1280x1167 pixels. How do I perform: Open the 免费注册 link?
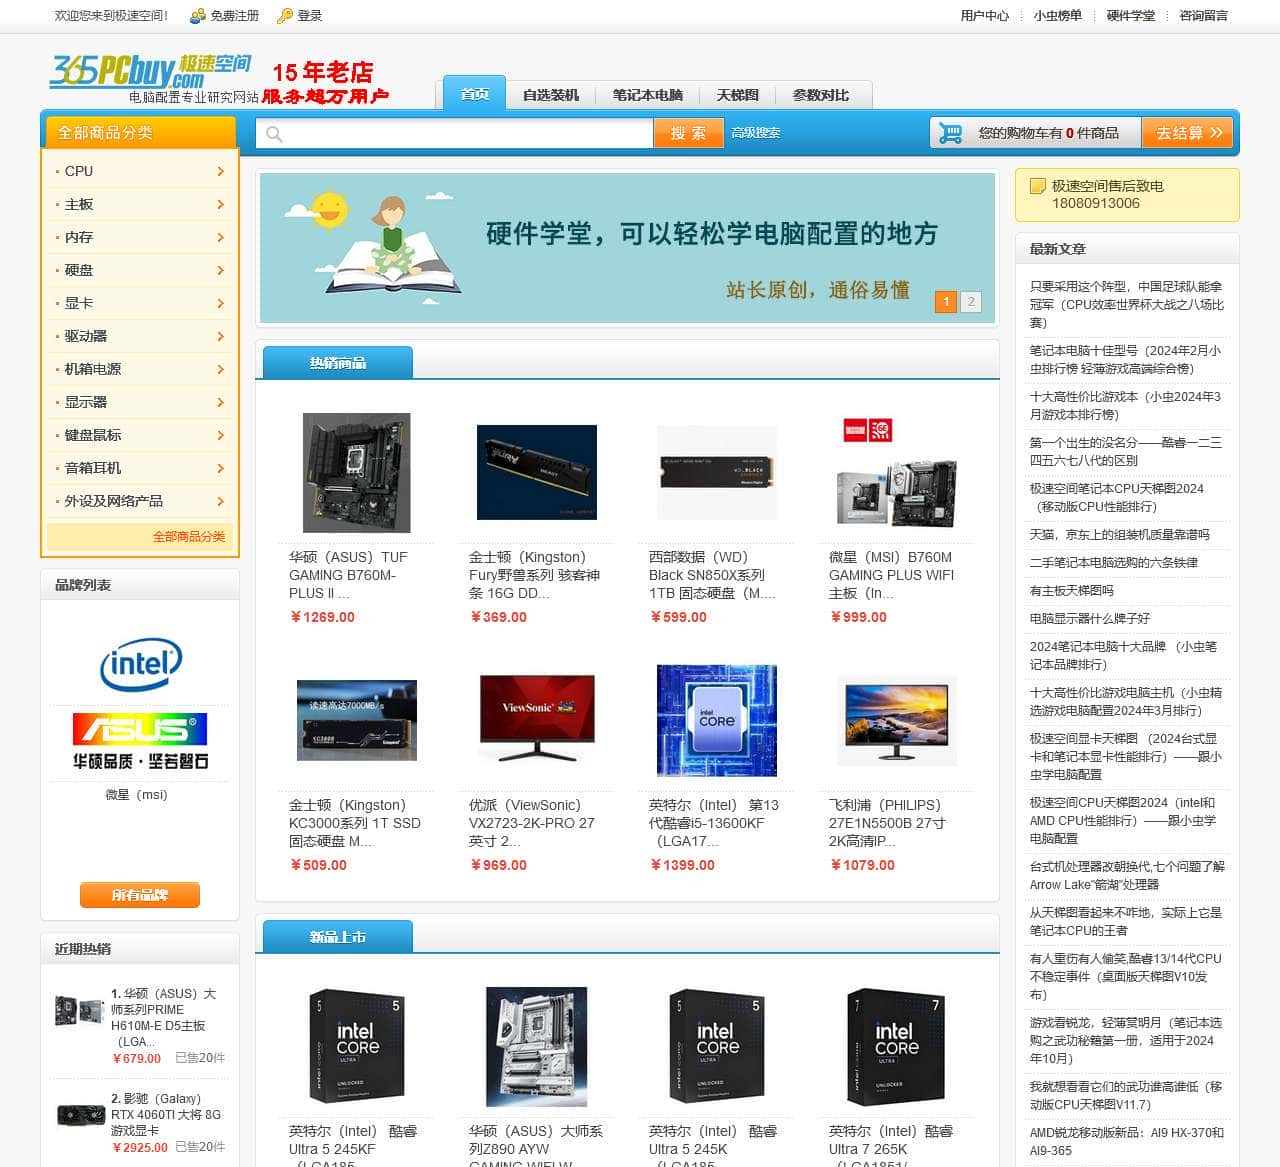(234, 16)
